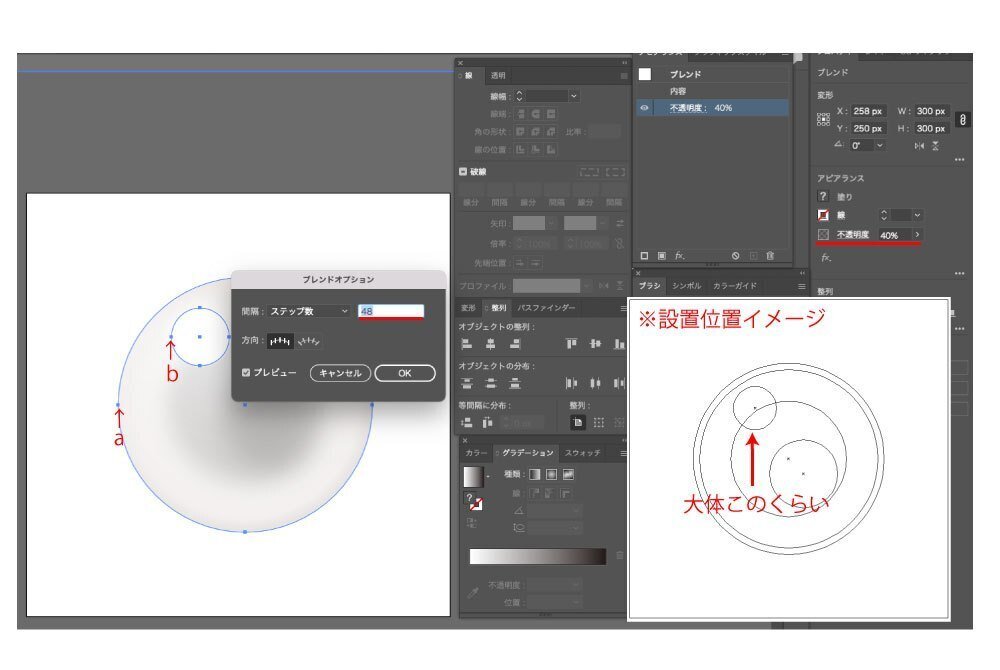Expand the 不透明度 40% arrow in Properties

(x=917, y=235)
